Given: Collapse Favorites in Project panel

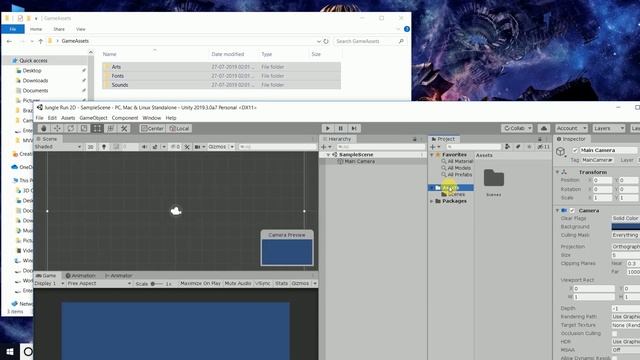Looking at the screenshot, I should 432,155.
